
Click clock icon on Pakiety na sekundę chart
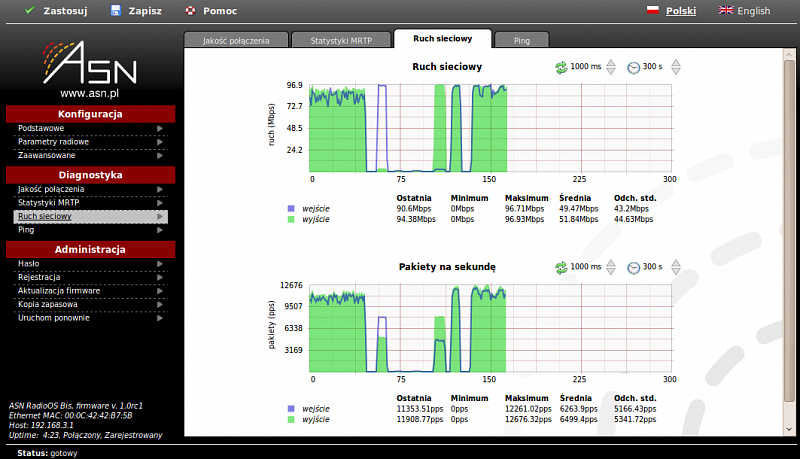(633, 267)
